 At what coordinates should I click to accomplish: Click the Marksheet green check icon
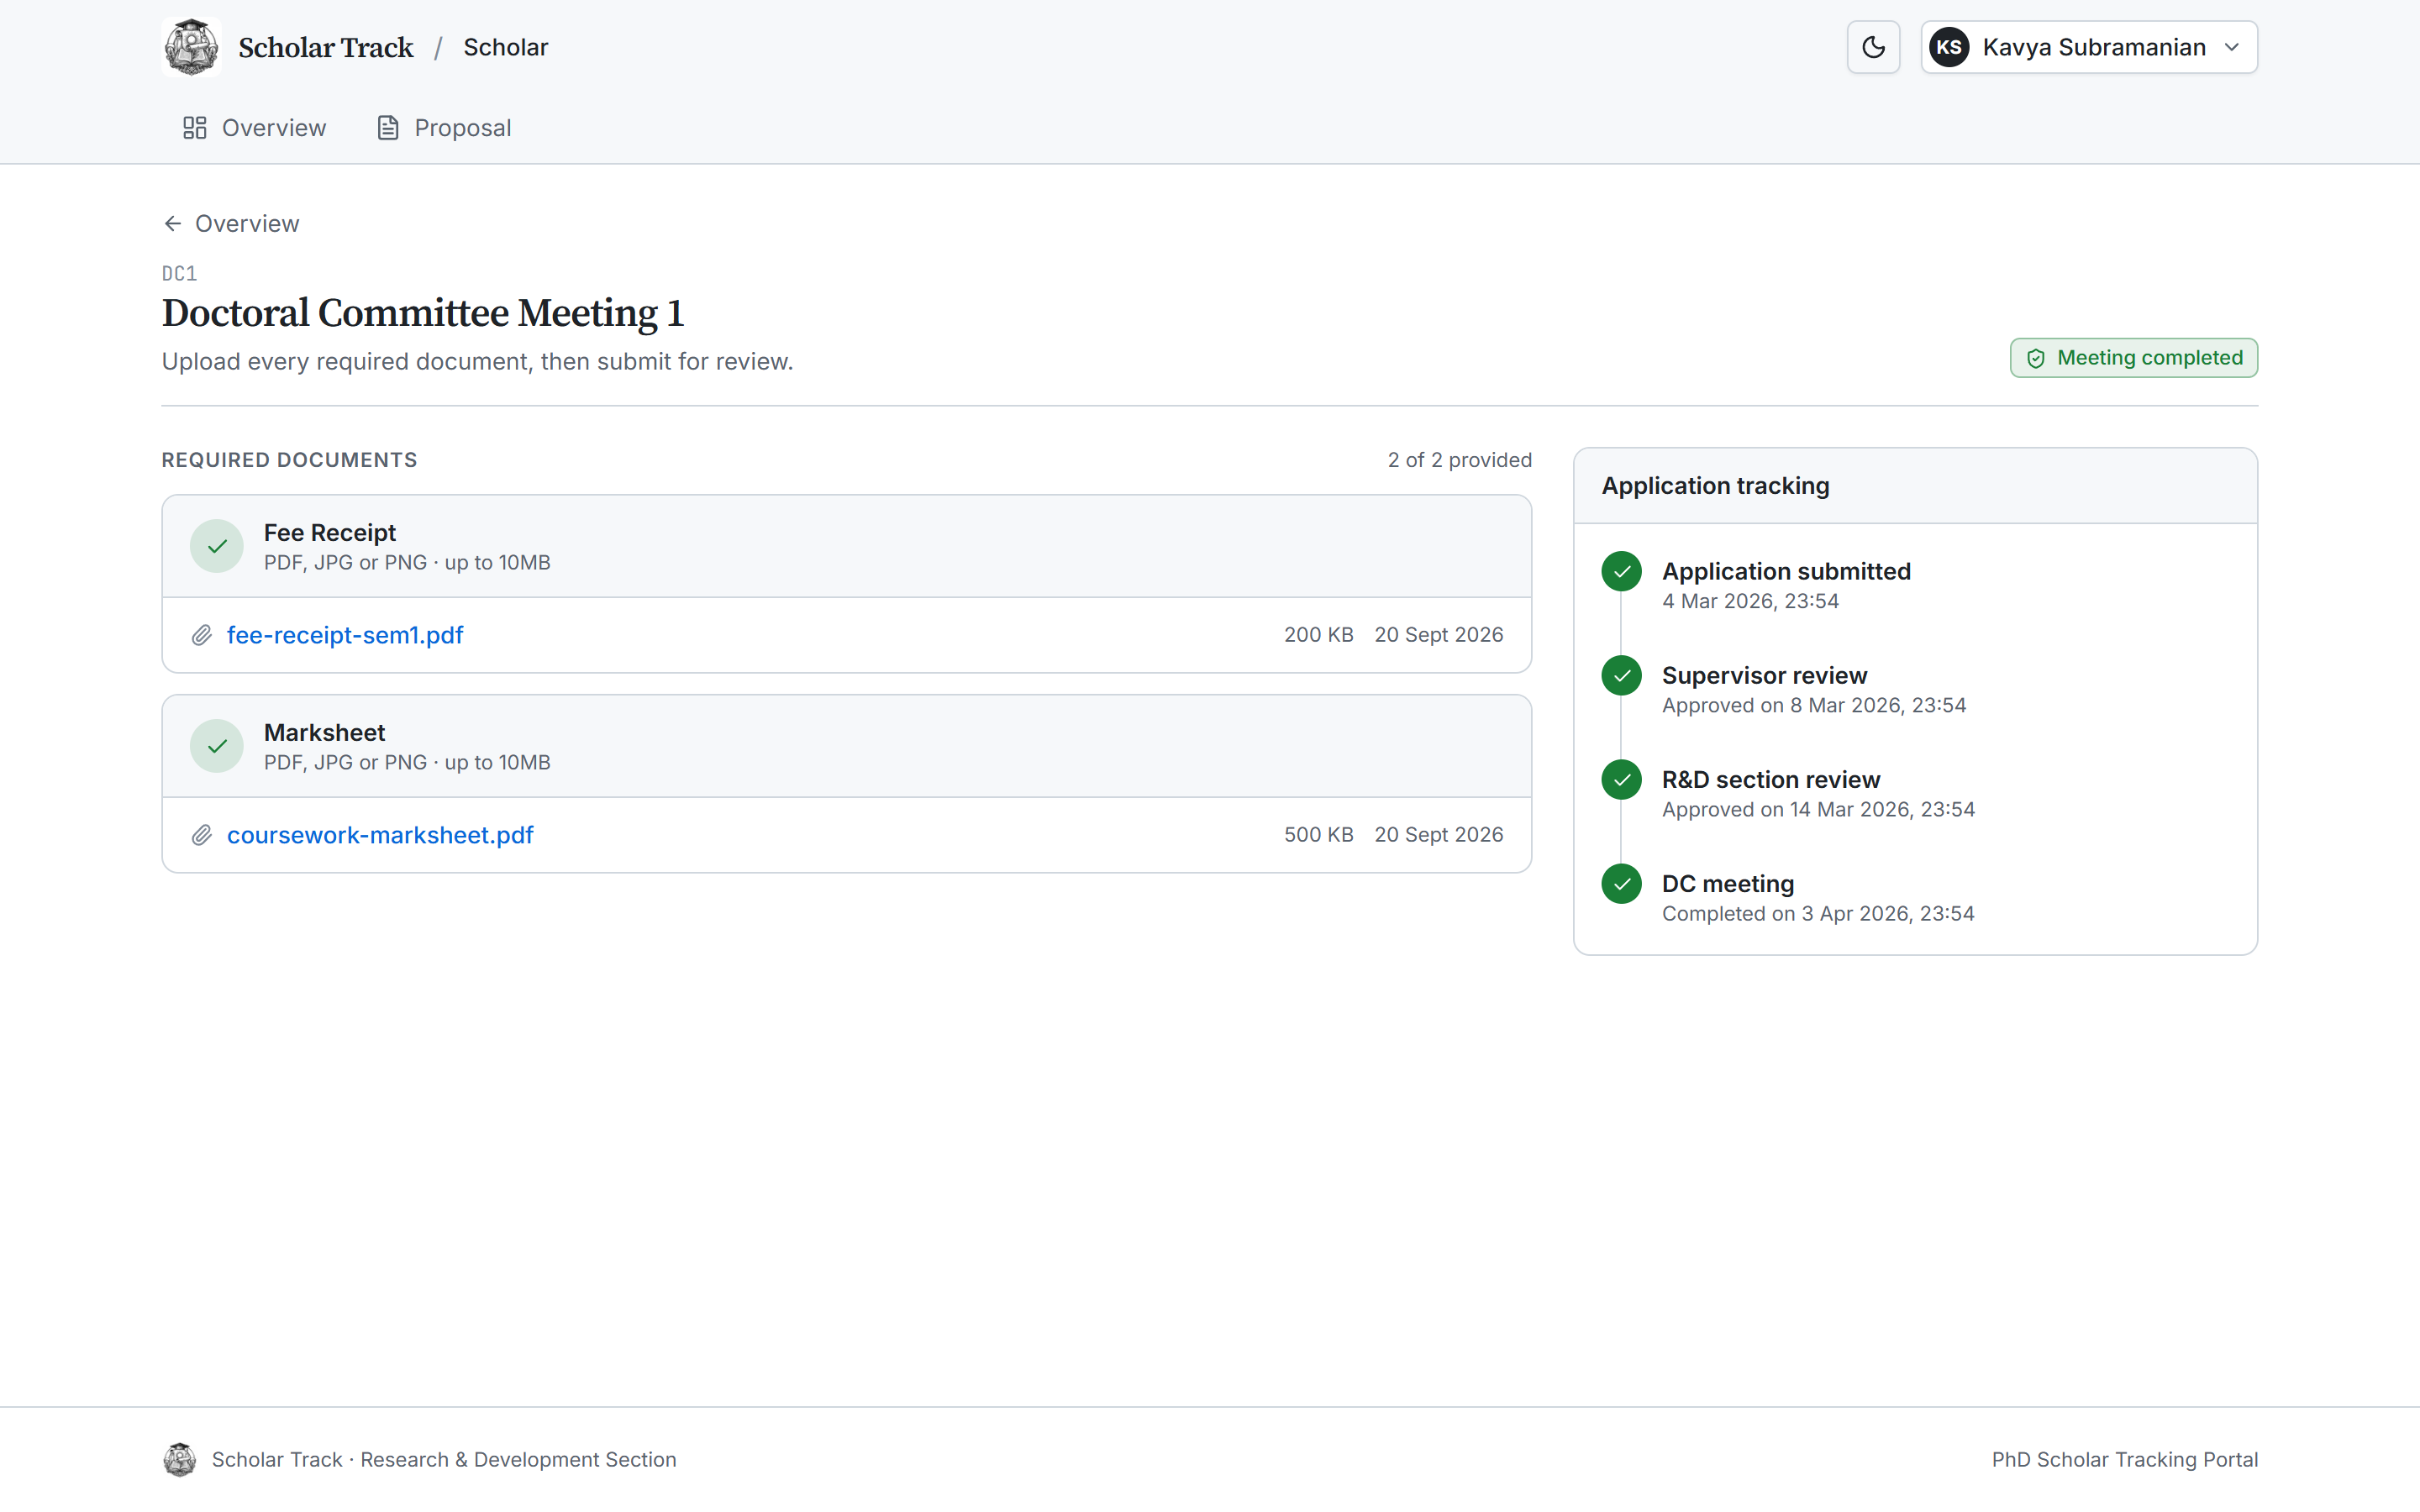click(217, 746)
